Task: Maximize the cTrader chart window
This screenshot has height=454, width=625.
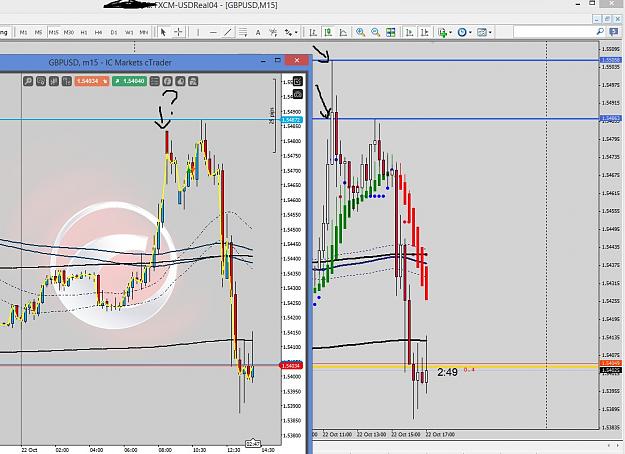Action: coord(278,61)
